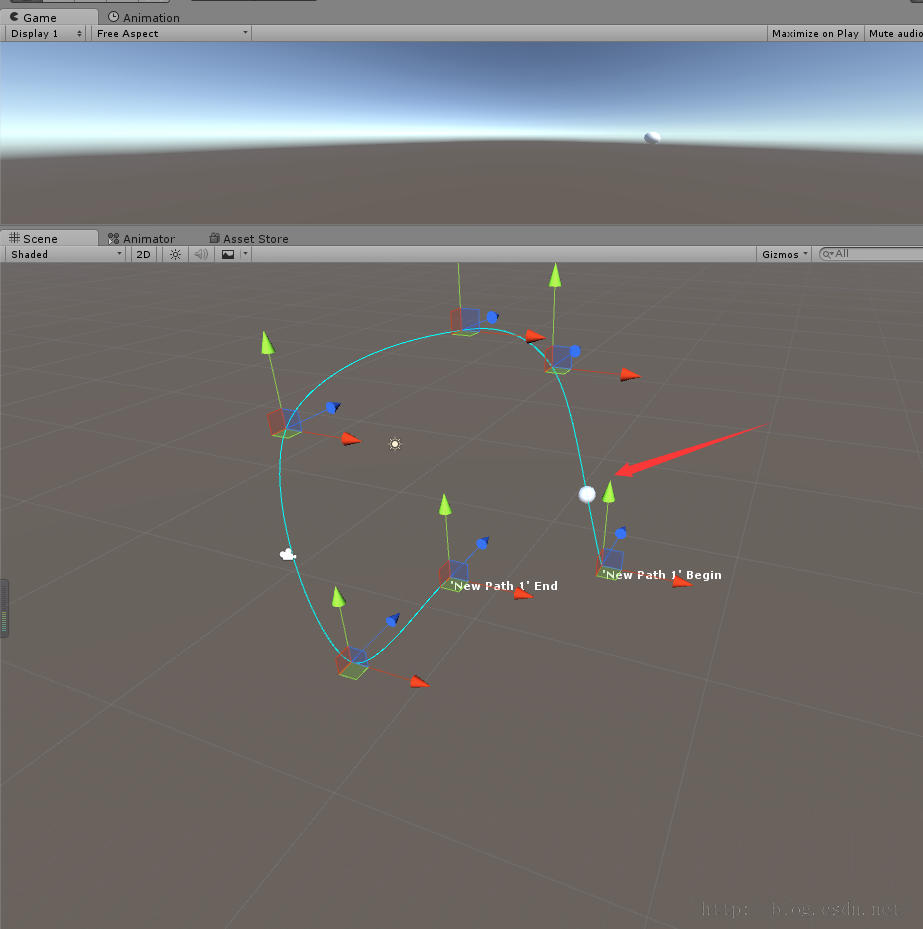The image size is (923, 929).
Task: Expand the Gizmos dropdown menu
Action: [x=784, y=254]
